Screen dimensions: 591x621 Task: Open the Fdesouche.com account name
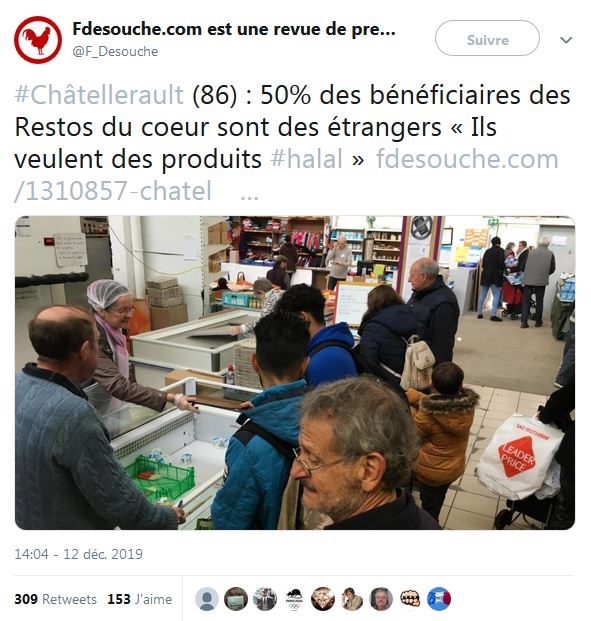(234, 29)
